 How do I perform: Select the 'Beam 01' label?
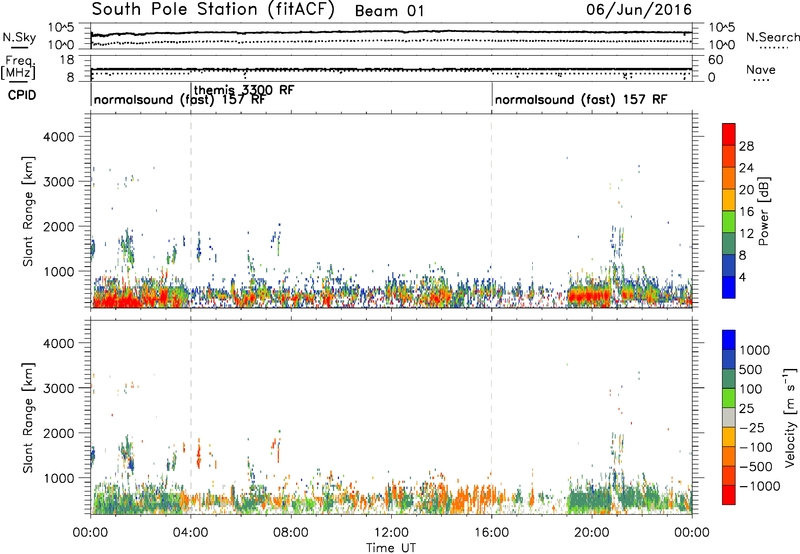pyautogui.click(x=389, y=11)
